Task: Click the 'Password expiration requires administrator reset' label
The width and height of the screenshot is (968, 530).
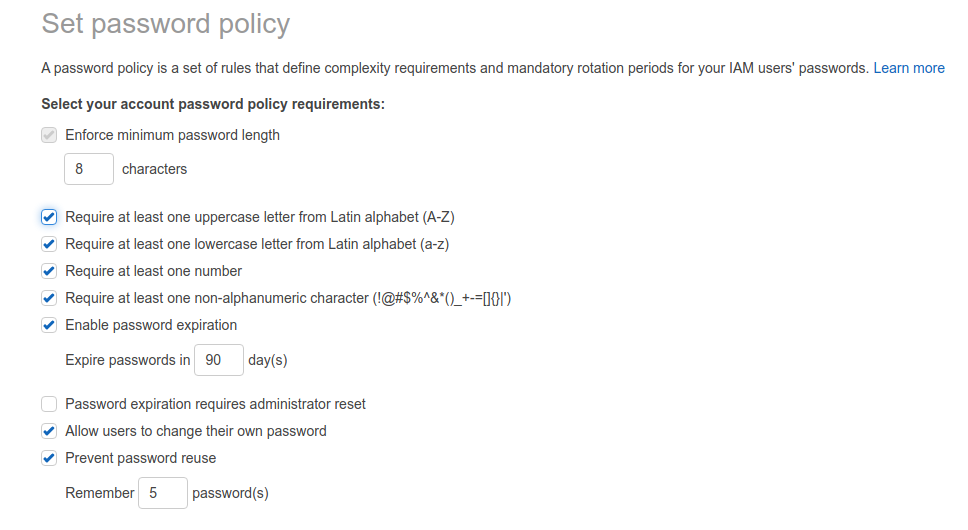Action: pyautogui.click(x=215, y=404)
